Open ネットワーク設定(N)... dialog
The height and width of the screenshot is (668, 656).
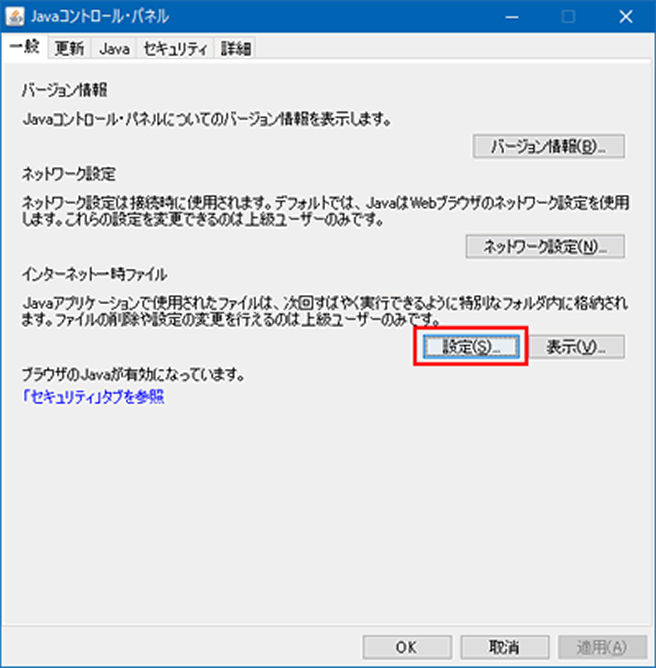(x=545, y=246)
